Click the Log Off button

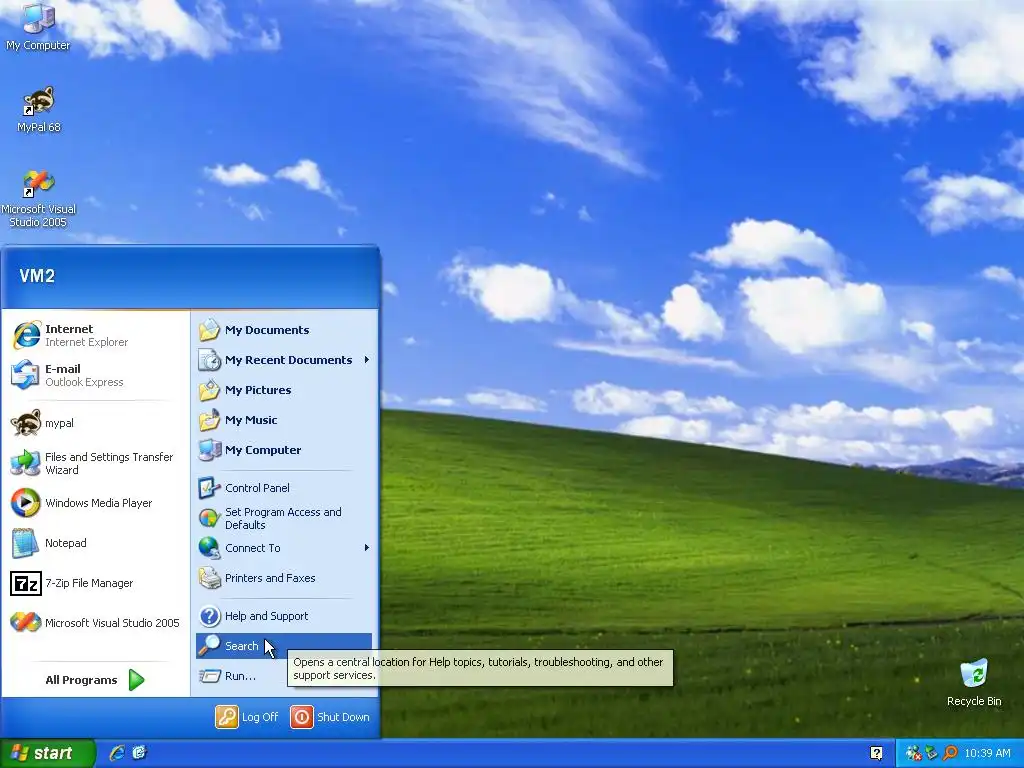248,716
